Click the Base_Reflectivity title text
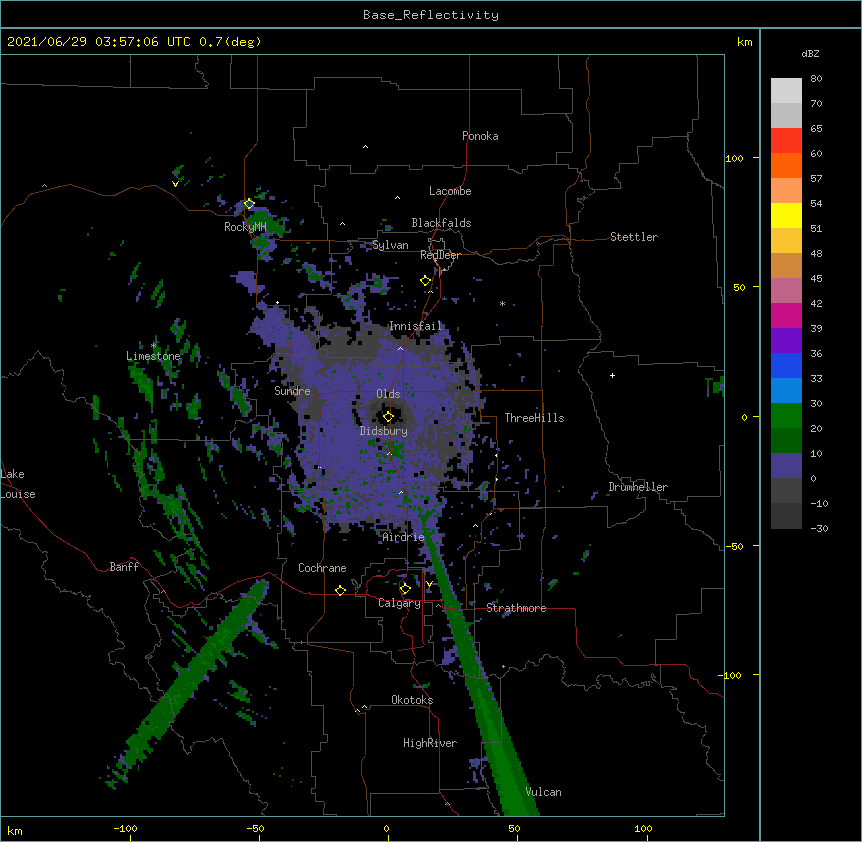Image resolution: width=862 pixels, height=842 pixels. [431, 15]
